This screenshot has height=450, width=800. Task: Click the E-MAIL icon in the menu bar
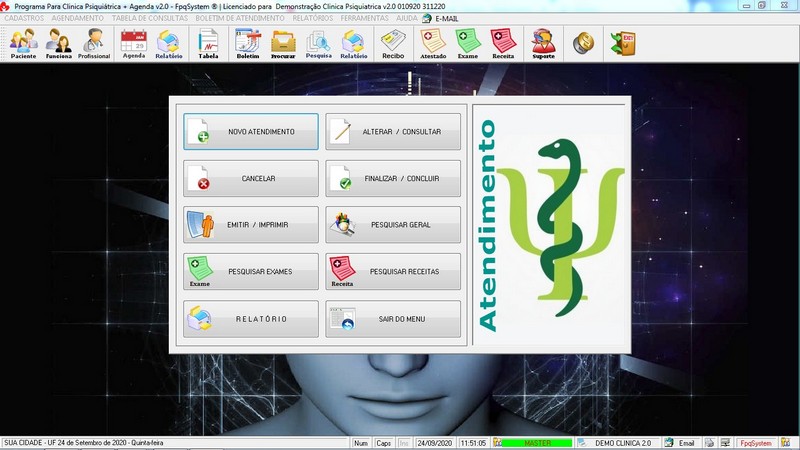[x=427, y=18]
